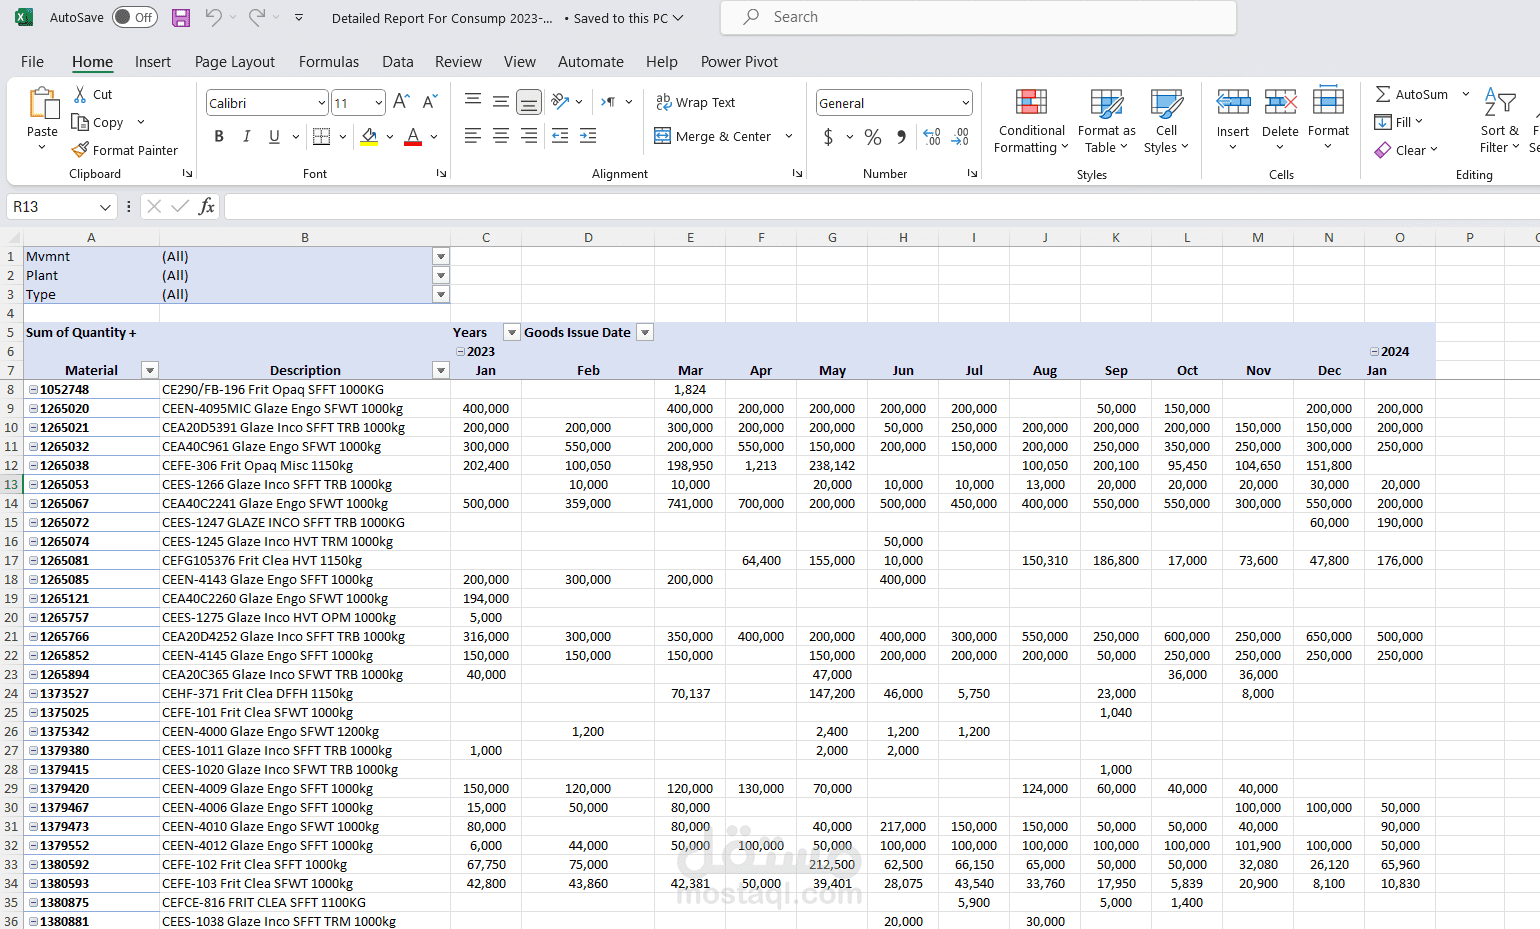
Task: Toggle the AutoSave switch
Action: (135, 17)
